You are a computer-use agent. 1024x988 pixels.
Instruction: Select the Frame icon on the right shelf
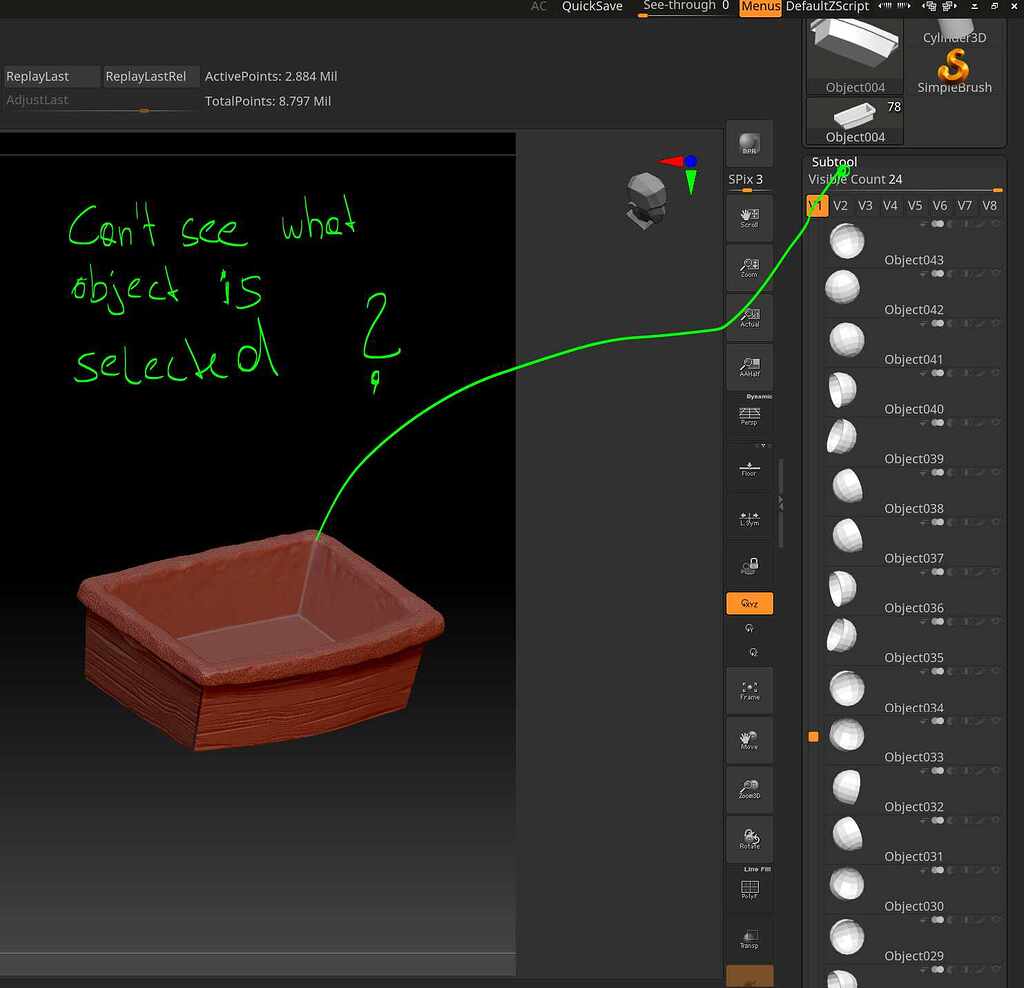coord(749,690)
